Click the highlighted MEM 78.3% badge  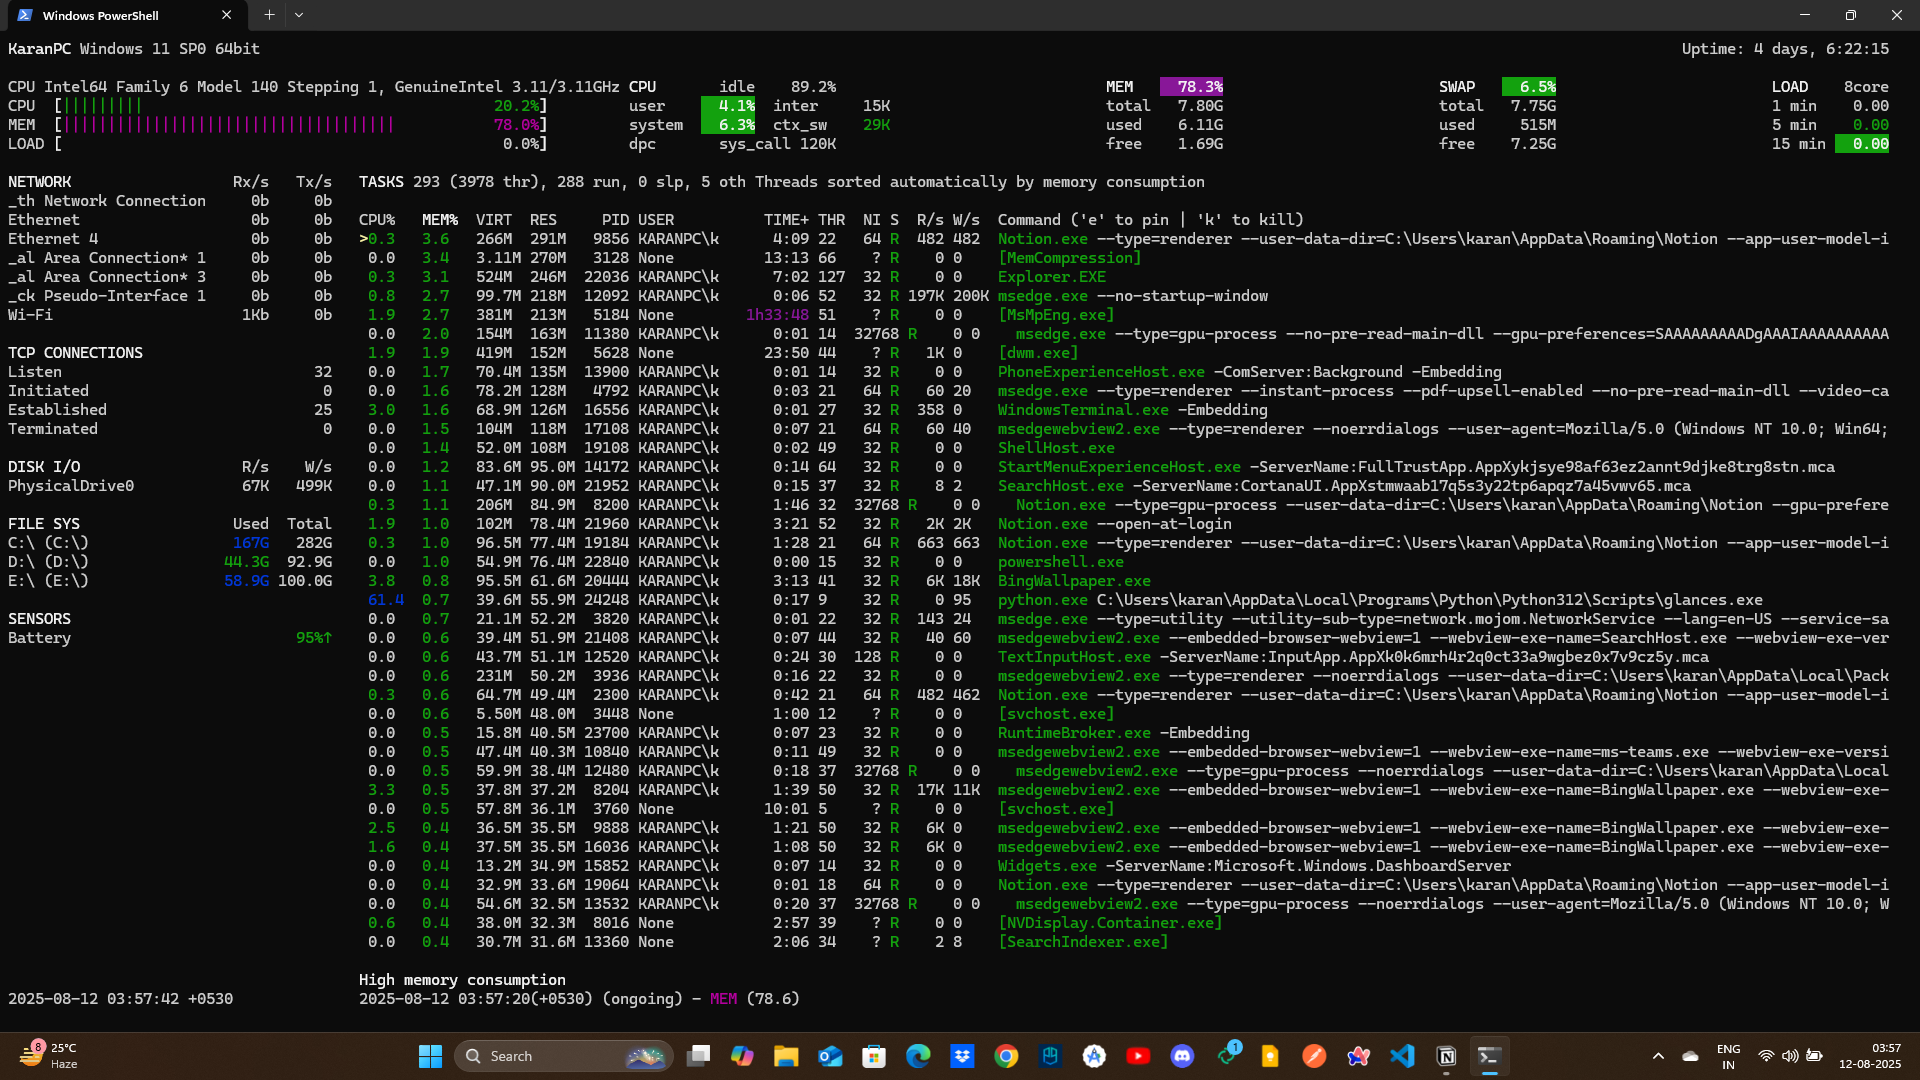click(1191, 87)
